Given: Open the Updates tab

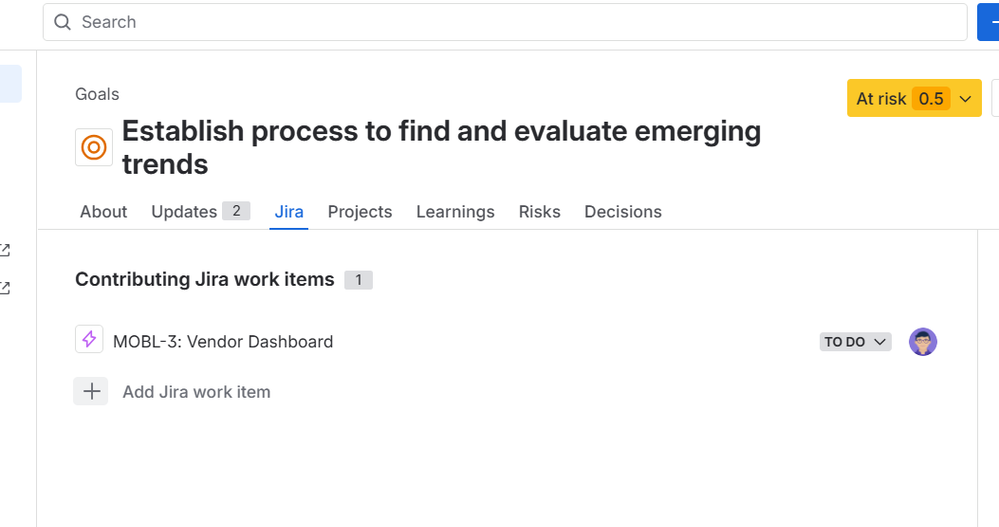Looking at the screenshot, I should point(184,212).
